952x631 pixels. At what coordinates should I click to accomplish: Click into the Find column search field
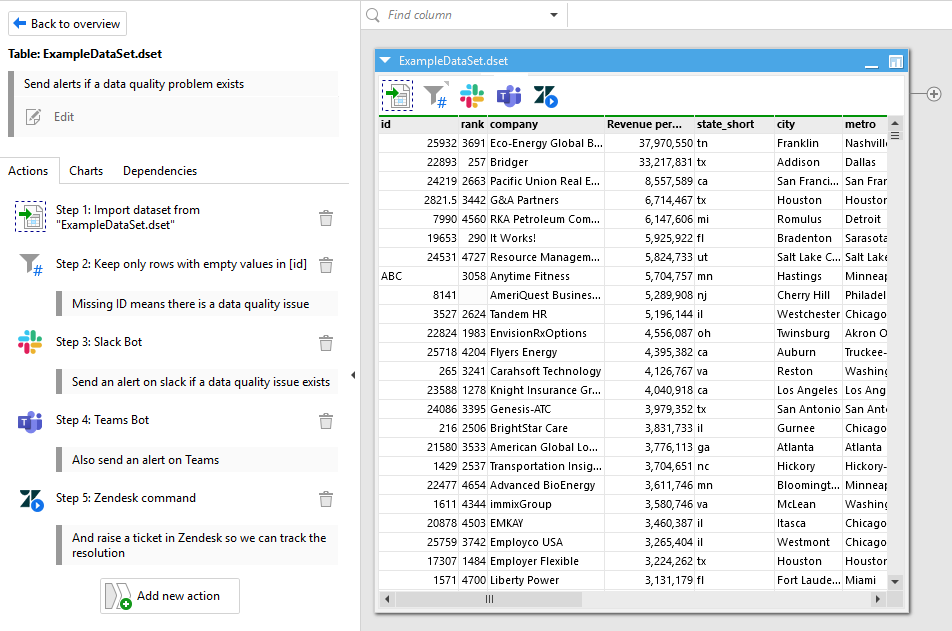click(x=464, y=15)
